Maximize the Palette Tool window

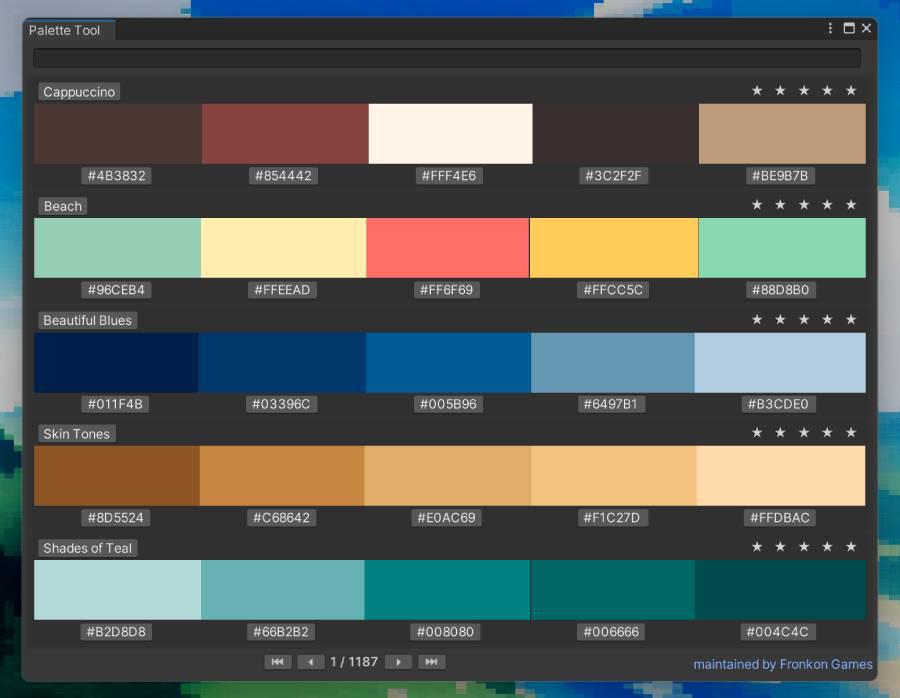tap(849, 28)
